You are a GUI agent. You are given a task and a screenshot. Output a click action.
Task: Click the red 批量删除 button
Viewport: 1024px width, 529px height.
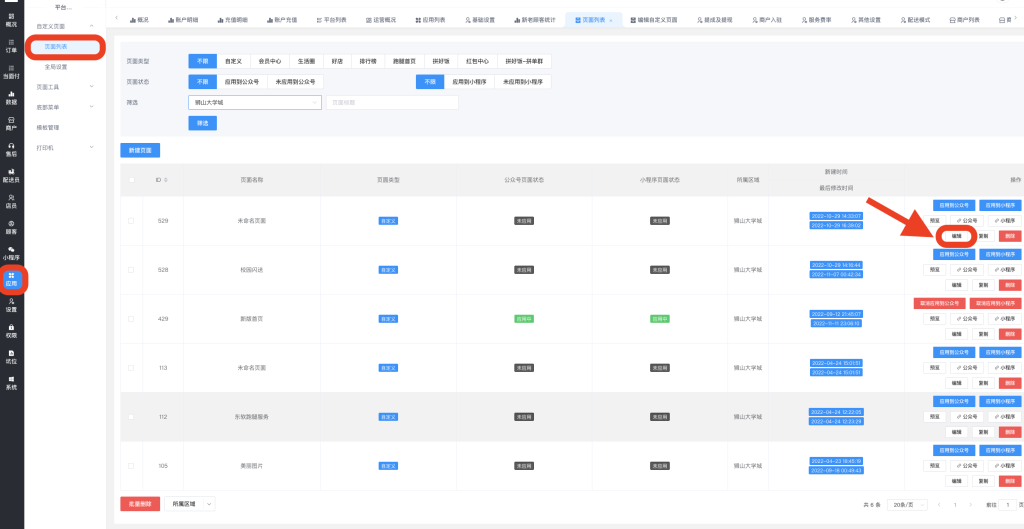point(139,505)
